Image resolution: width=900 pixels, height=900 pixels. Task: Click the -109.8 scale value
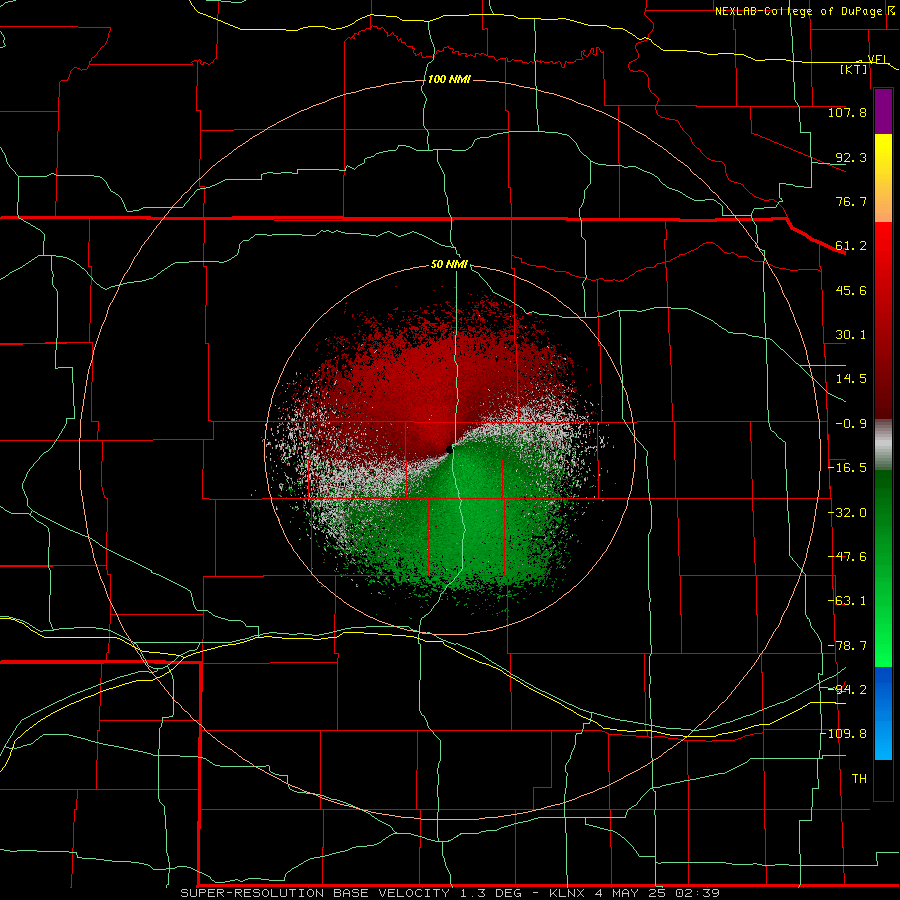click(844, 734)
